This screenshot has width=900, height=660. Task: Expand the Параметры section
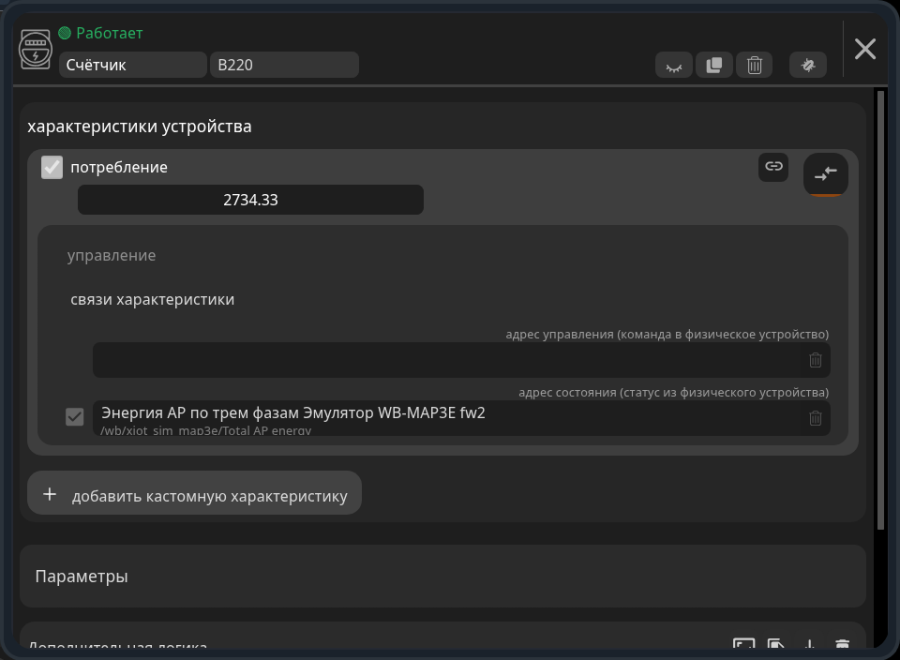[443, 576]
